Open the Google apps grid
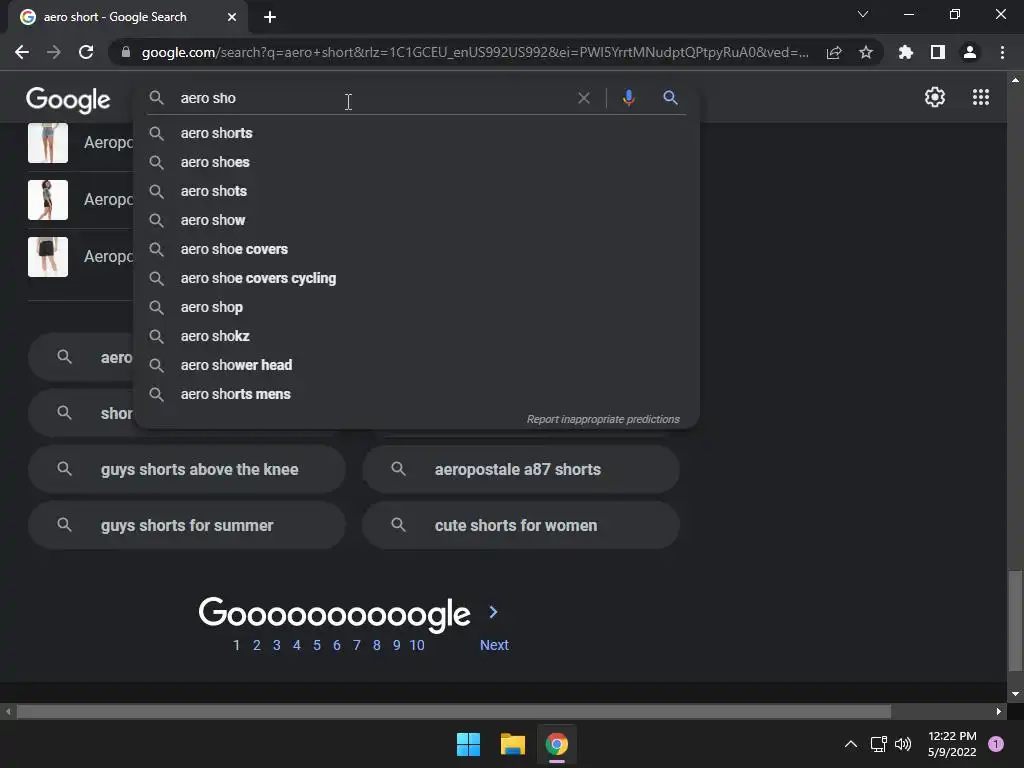The width and height of the screenshot is (1024, 768). pos(981,97)
